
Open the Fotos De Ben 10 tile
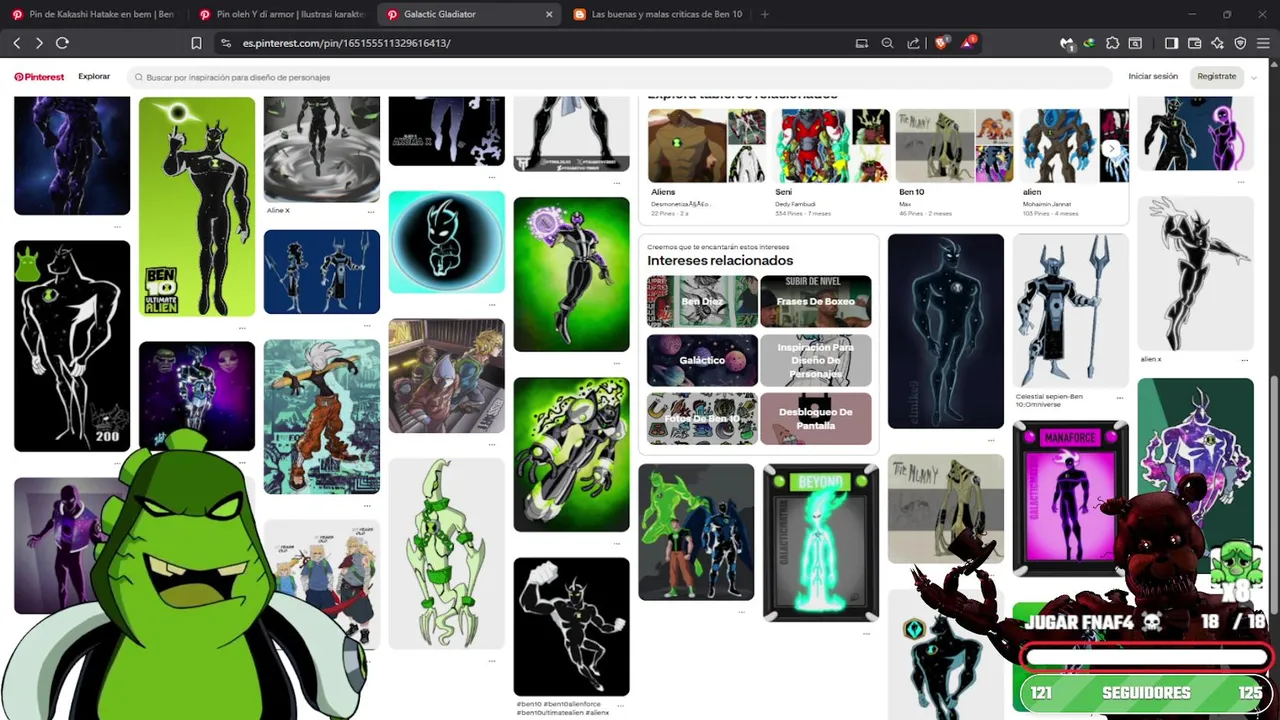(x=702, y=418)
